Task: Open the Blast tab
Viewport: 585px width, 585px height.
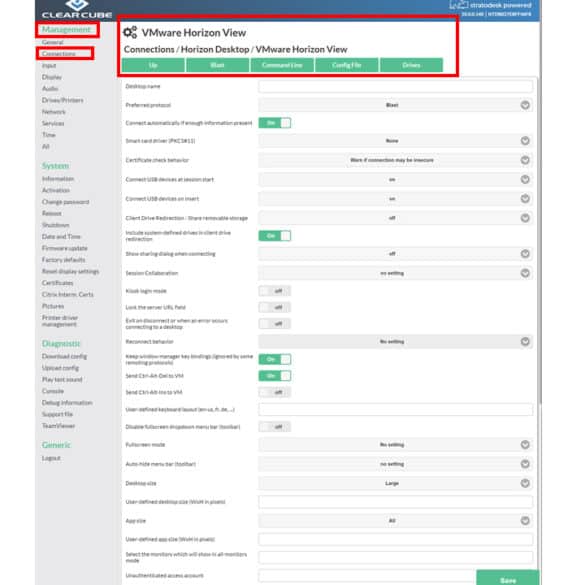Action: (x=218, y=65)
